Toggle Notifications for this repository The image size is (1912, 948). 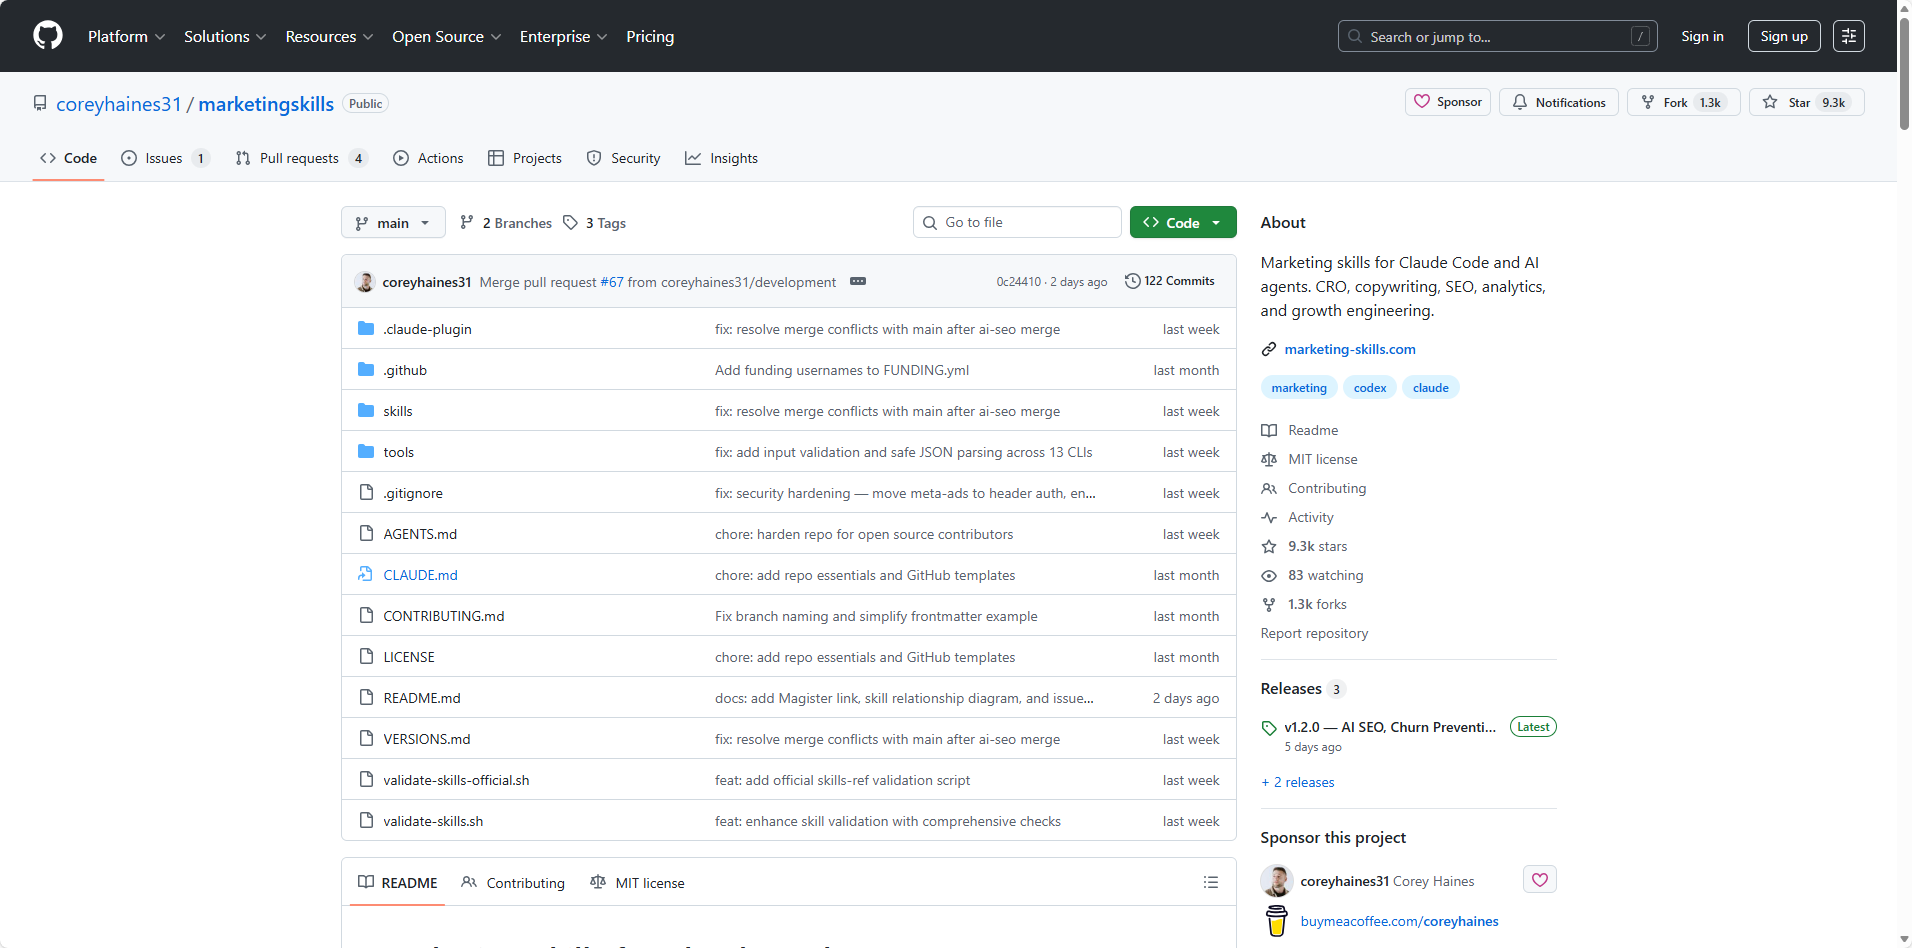coord(1558,102)
